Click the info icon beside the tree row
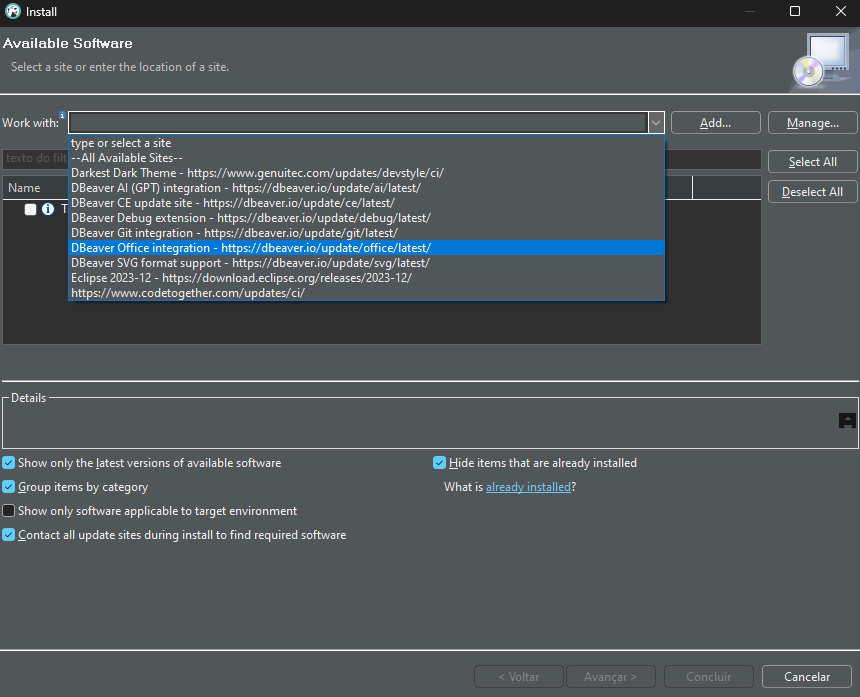This screenshot has width=860, height=697. tap(48, 209)
